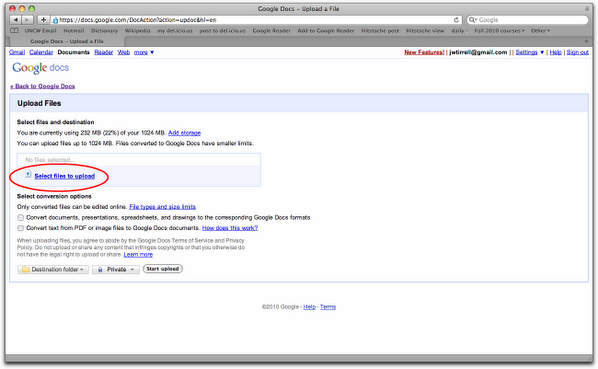Enable Convert text from PDF or image files
The height and width of the screenshot is (369, 598).
point(20,228)
